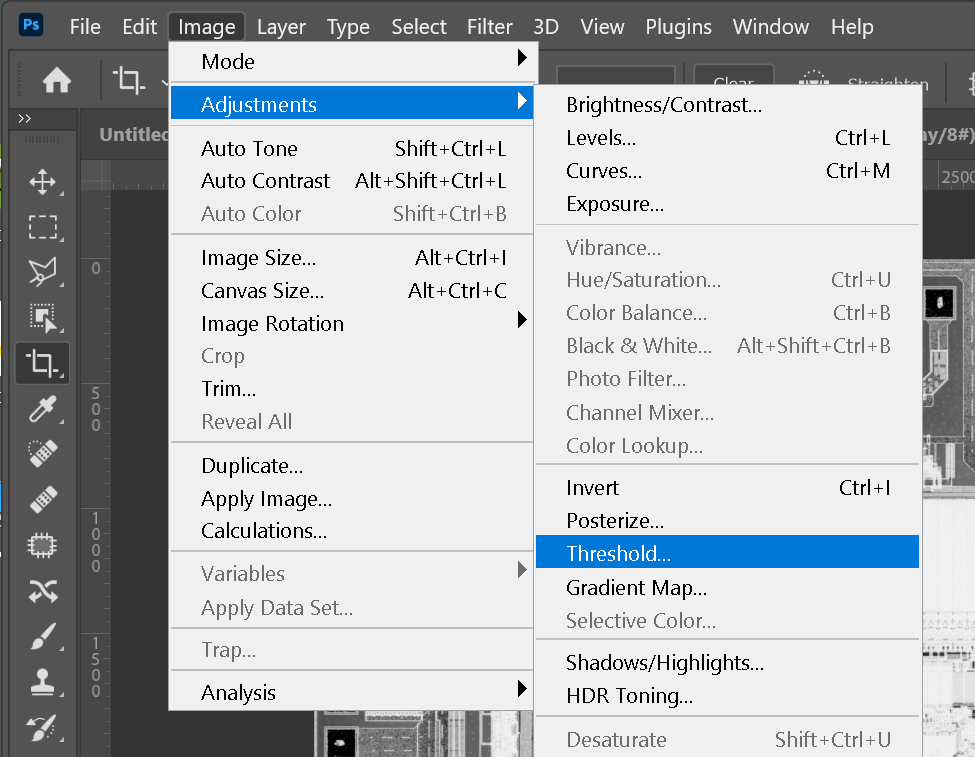Click the Straighten button in options bar
Viewport: 975px width, 757px height.
887,82
